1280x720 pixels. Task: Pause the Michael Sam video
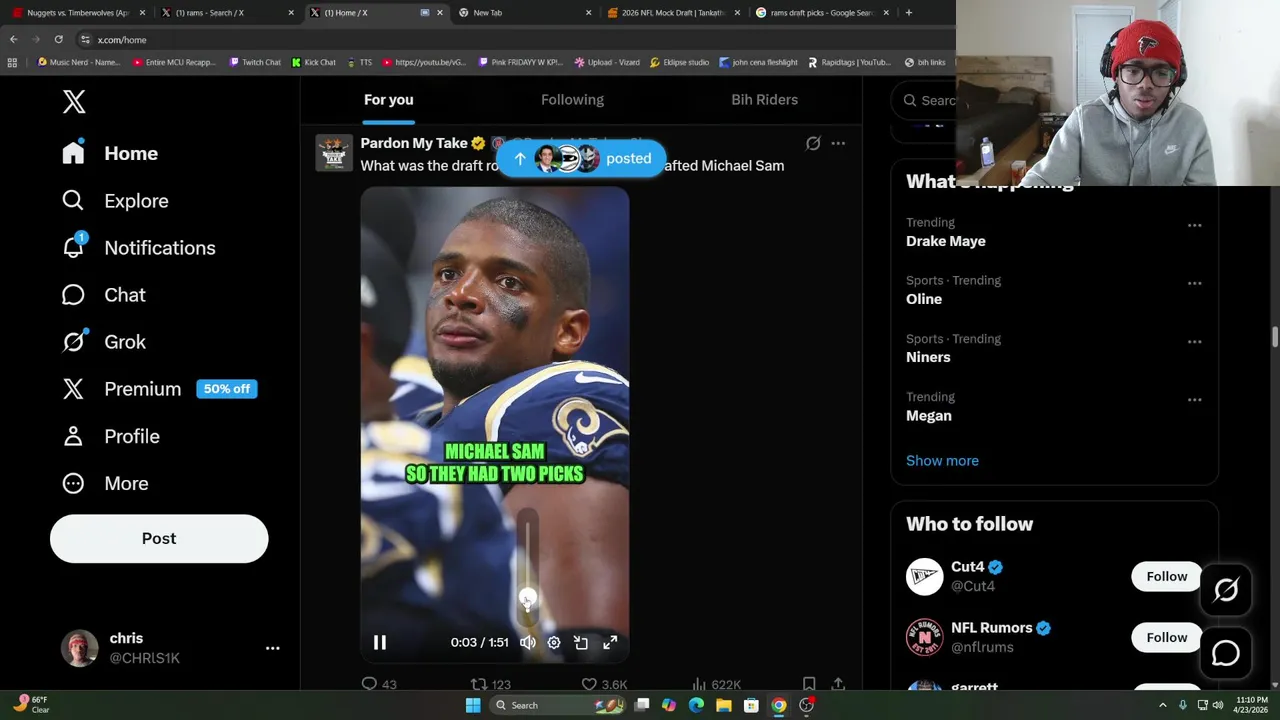(380, 642)
